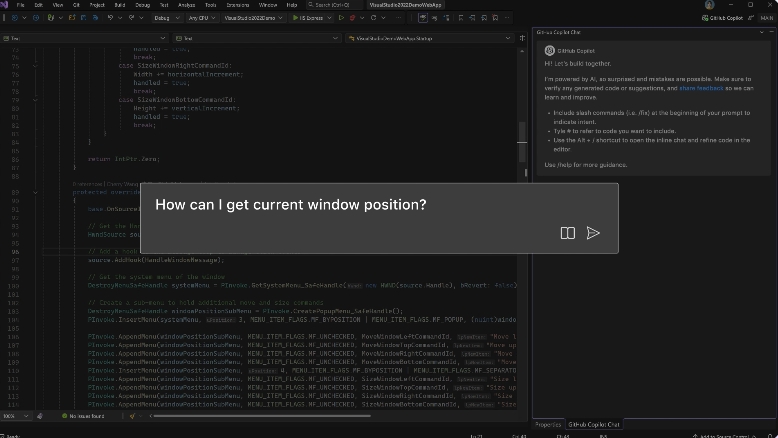Collapse the SizeWindowRightCommandId case block
Image resolution: width=778 pixels, height=438 pixels.
[x=35, y=66]
